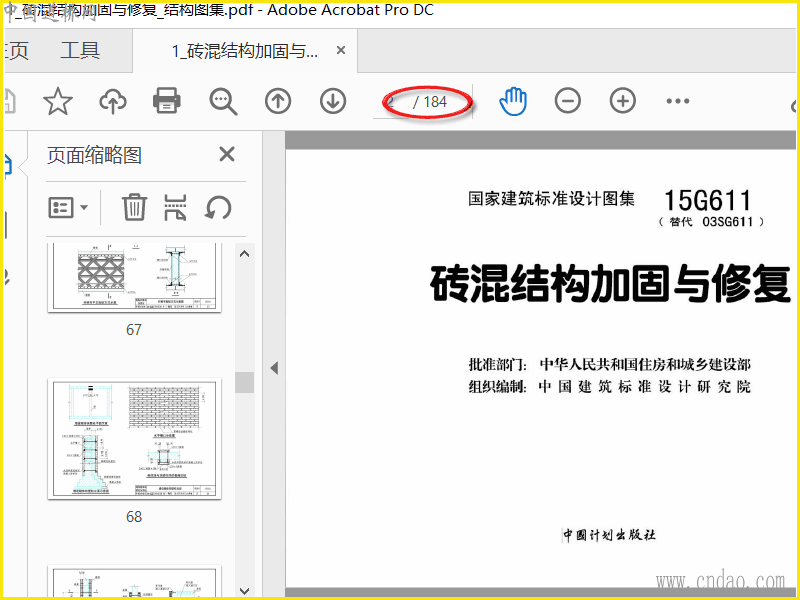Click the 15G611 text on the page
The image size is (800, 600).
[x=707, y=200]
